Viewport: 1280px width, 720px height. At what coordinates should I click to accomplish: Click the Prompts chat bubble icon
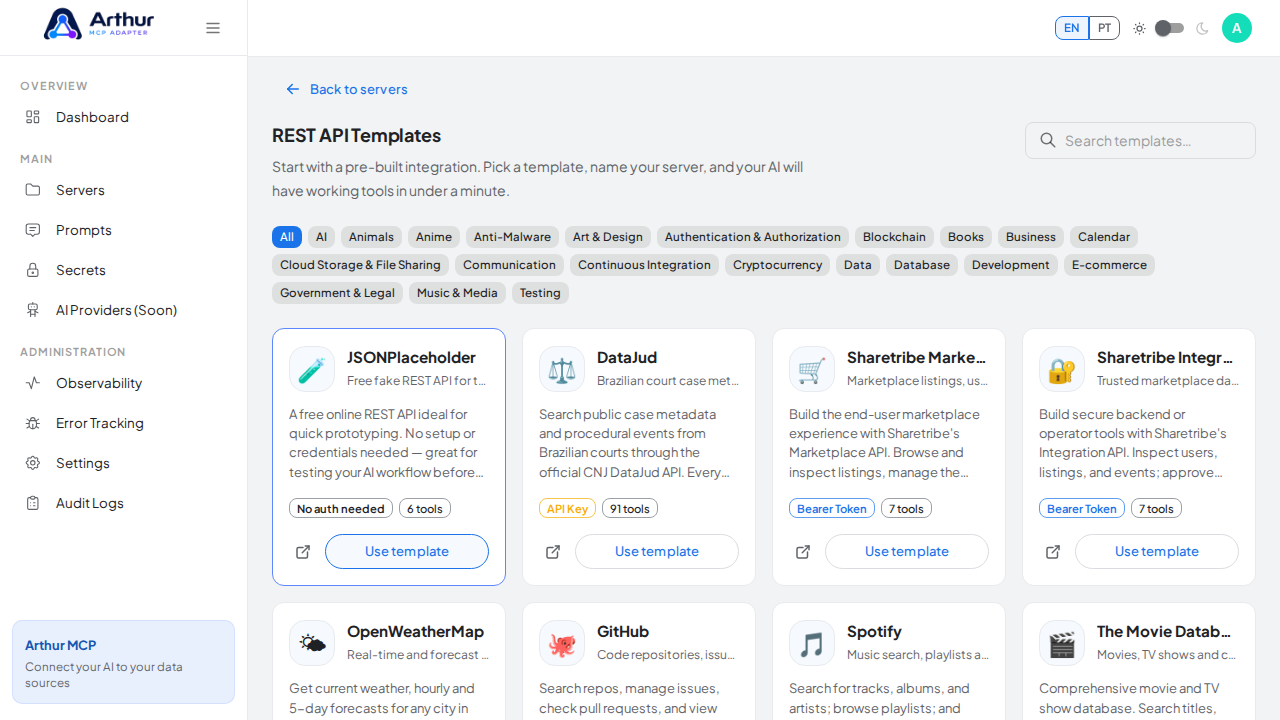(33, 230)
